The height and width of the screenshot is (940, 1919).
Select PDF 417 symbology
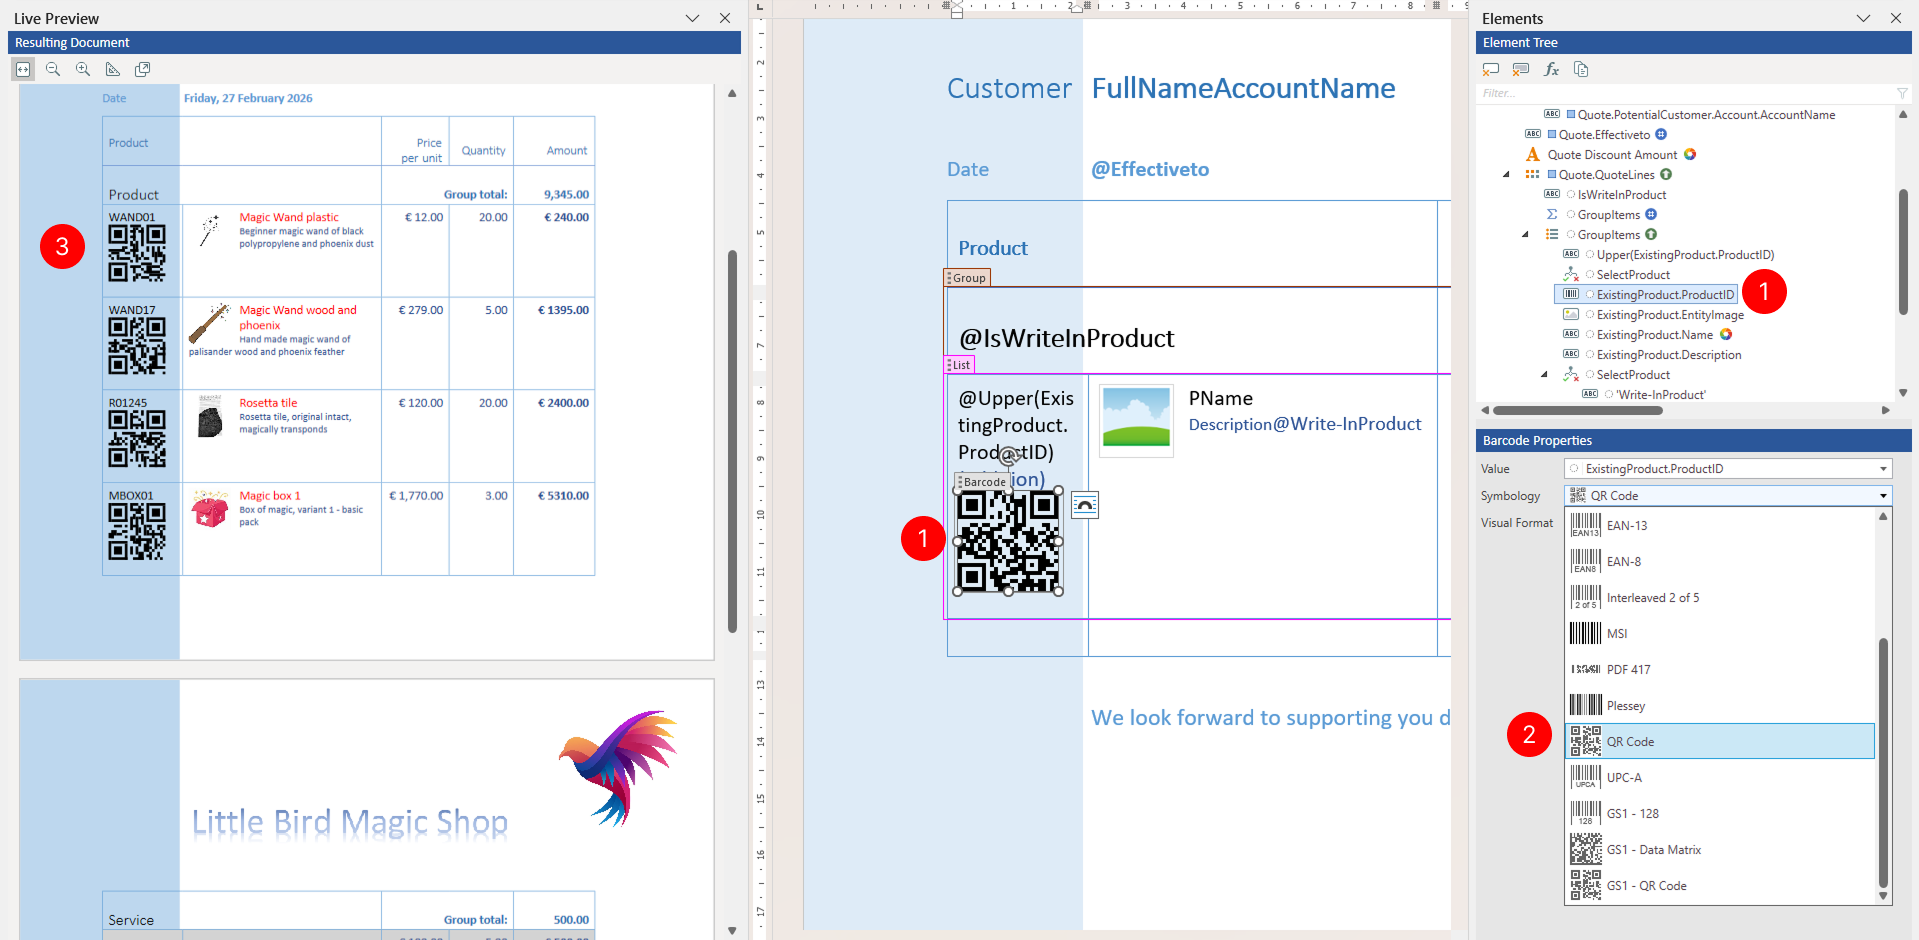pyautogui.click(x=1720, y=669)
